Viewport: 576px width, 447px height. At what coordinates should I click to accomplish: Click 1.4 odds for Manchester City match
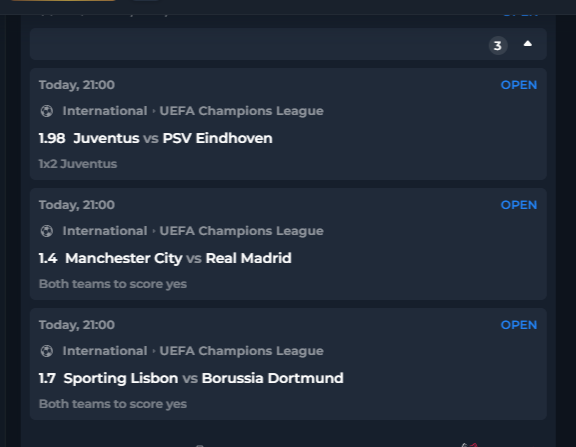48,258
